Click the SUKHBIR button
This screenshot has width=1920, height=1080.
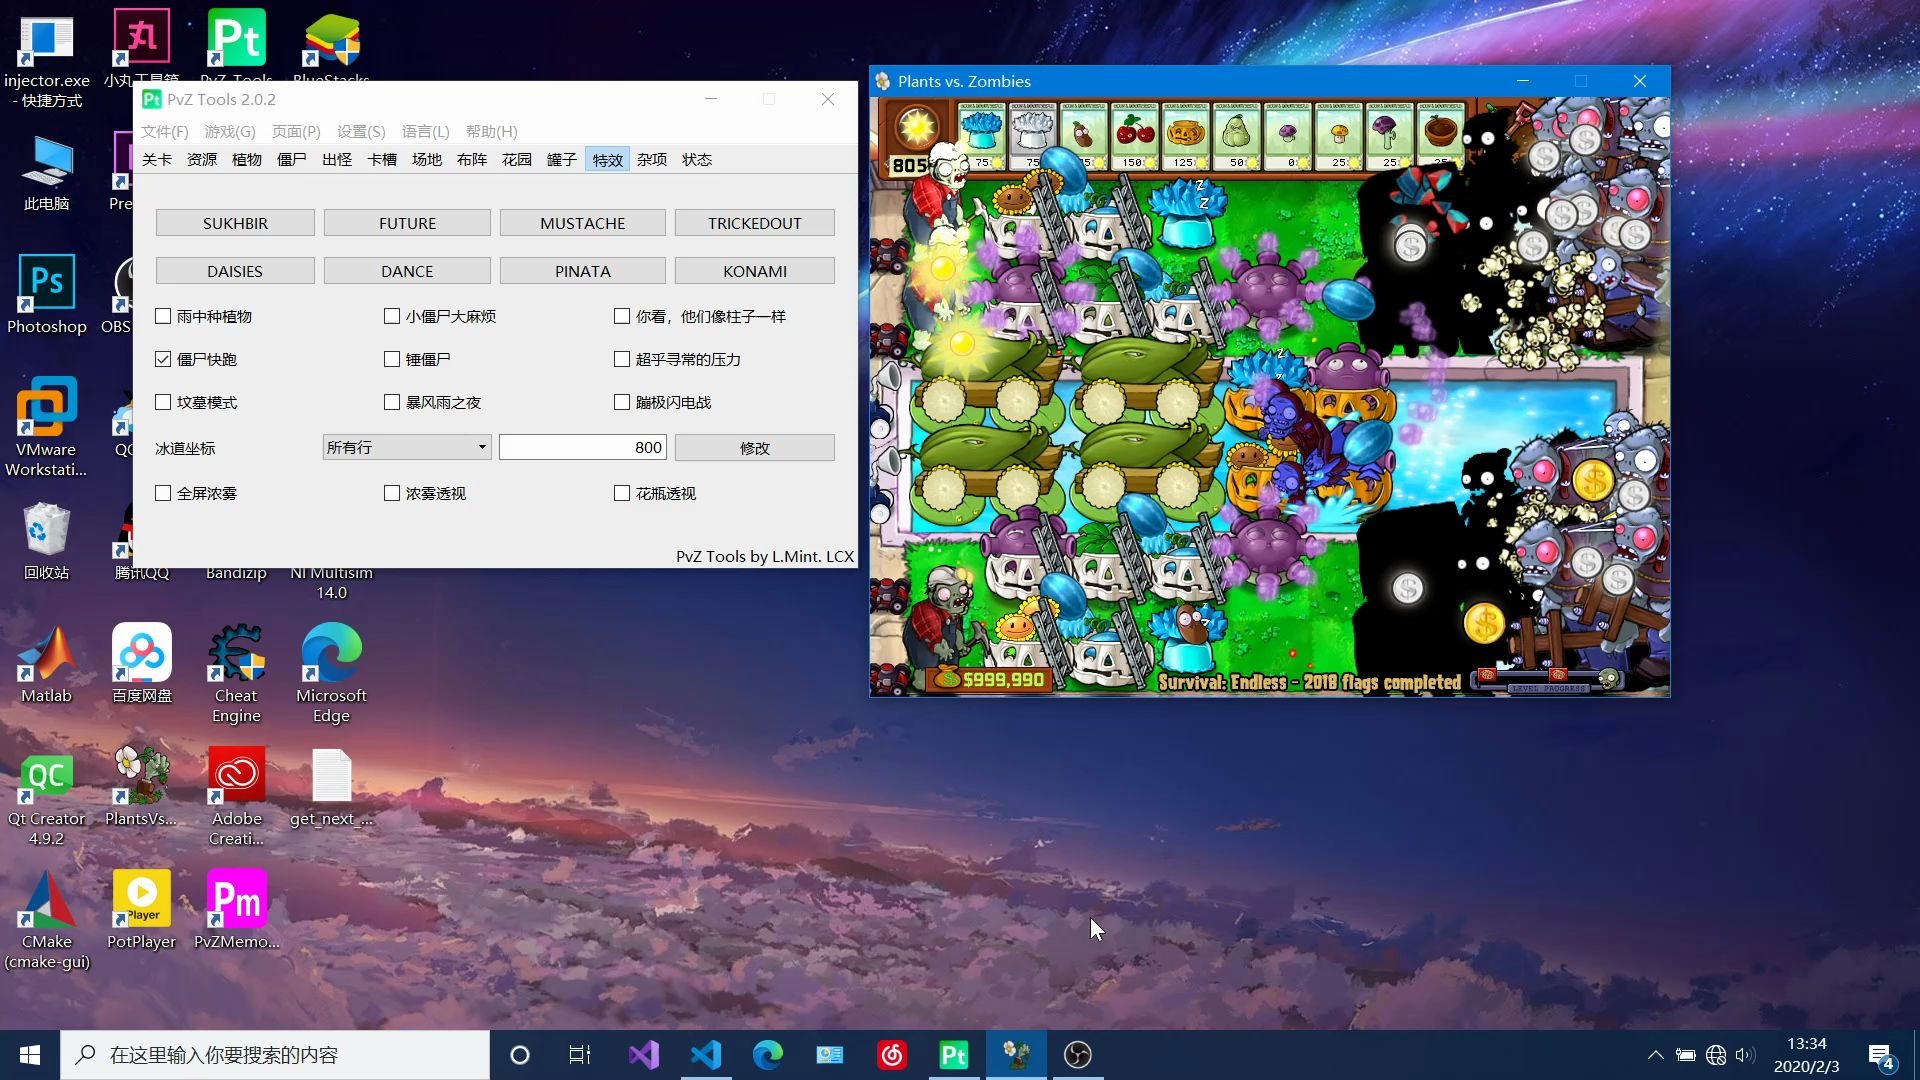pyautogui.click(x=235, y=223)
